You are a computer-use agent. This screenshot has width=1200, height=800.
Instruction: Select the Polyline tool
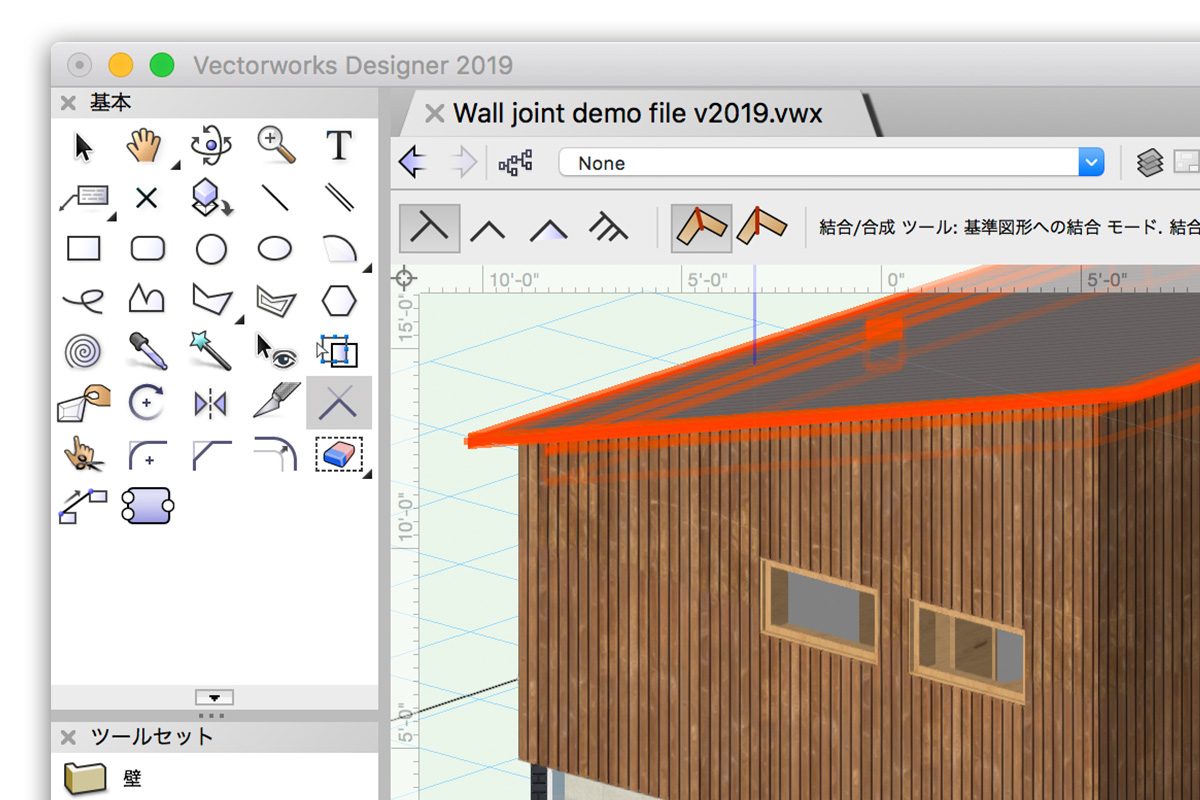pyautogui.click(x=147, y=298)
